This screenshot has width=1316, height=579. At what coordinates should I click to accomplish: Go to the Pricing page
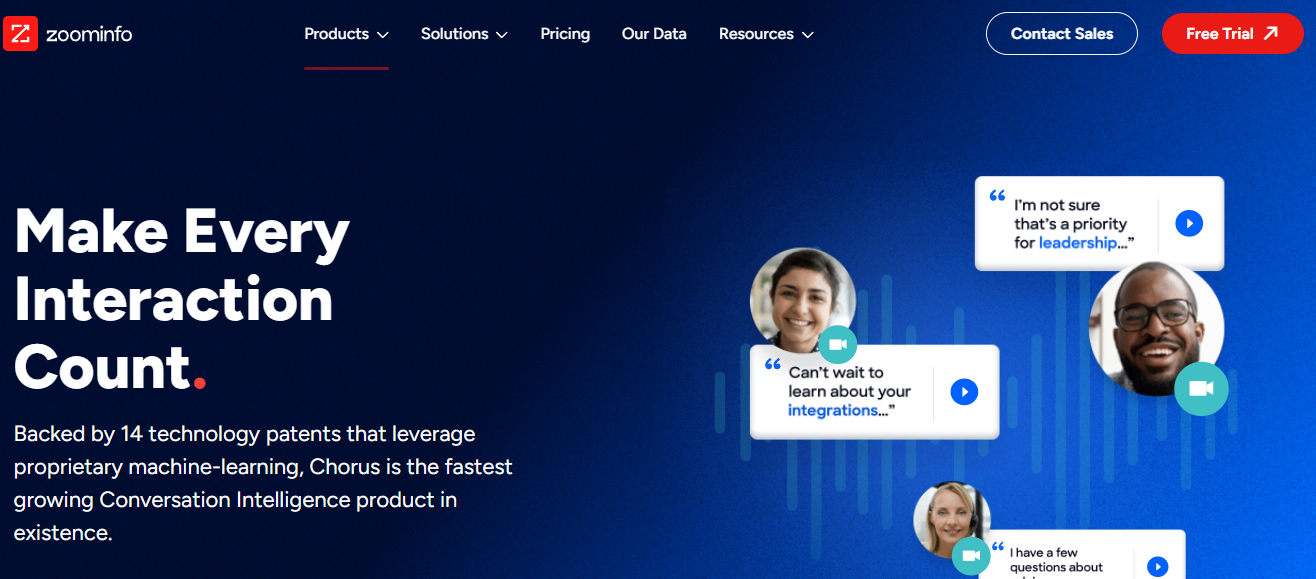(565, 34)
